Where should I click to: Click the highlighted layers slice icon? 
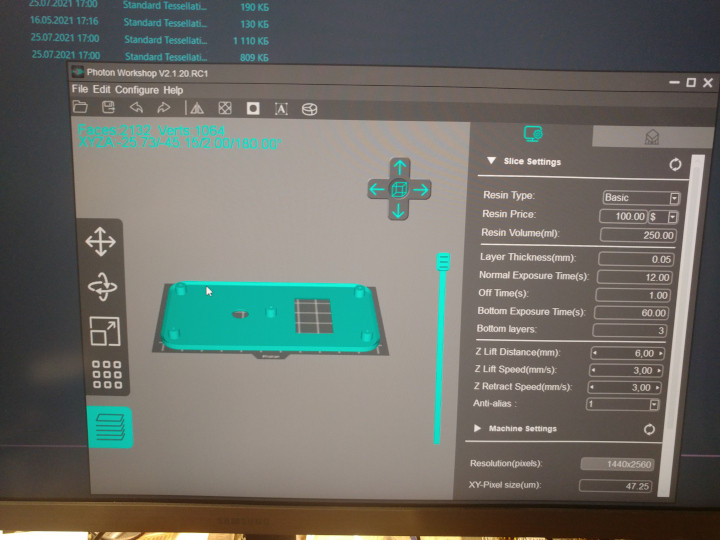(109, 427)
